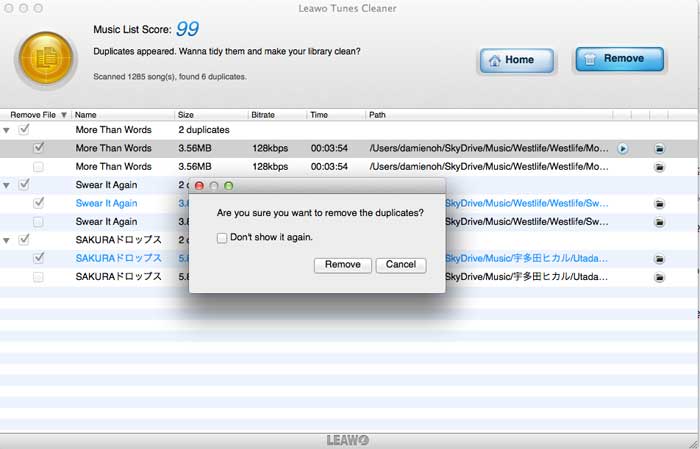The image size is (700, 449).
Task: Open folder for blue Swear It Again file
Action: [659, 204]
